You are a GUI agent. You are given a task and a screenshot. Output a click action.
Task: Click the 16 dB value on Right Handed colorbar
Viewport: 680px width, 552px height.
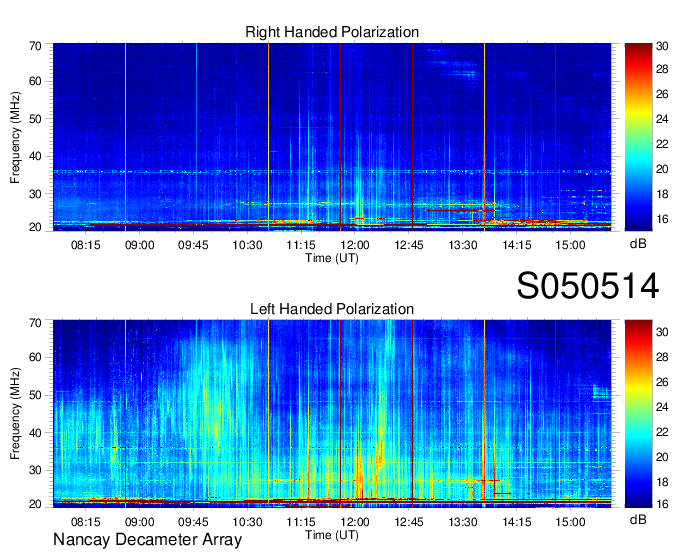[x=662, y=219]
